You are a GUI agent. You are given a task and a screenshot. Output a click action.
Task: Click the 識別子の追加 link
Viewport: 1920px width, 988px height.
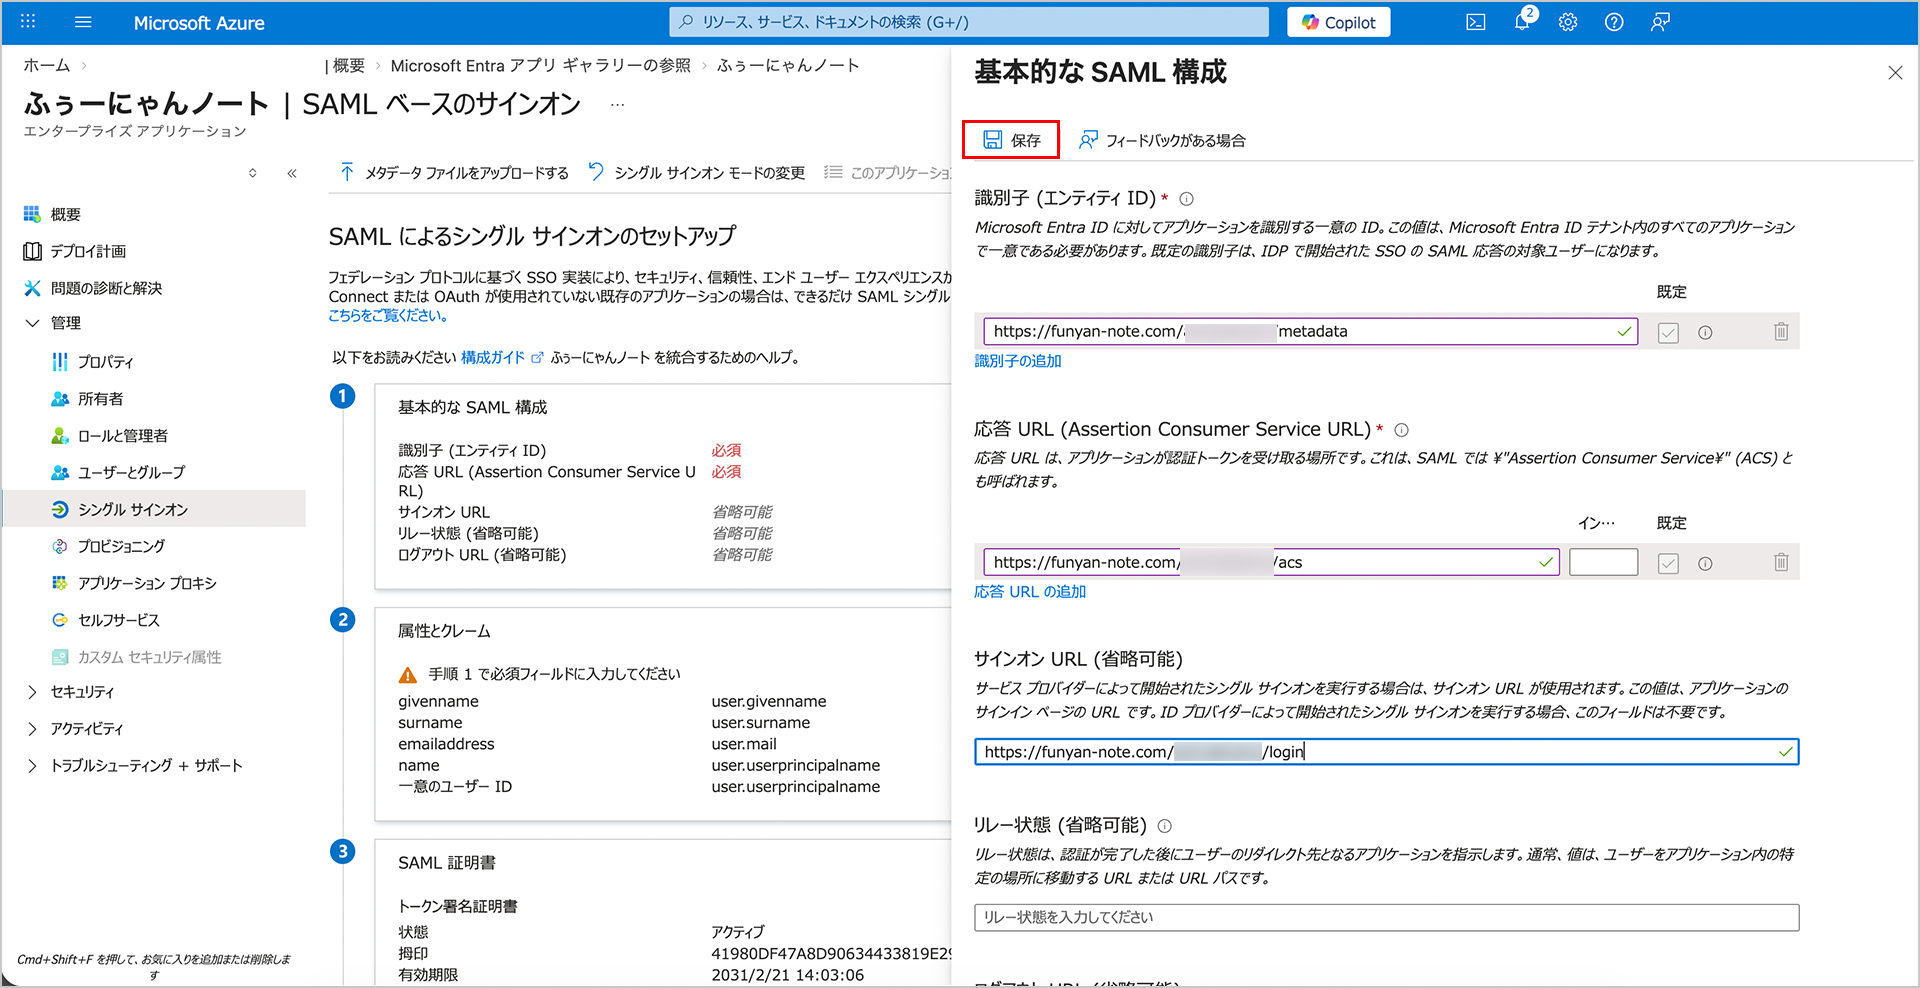click(1017, 361)
